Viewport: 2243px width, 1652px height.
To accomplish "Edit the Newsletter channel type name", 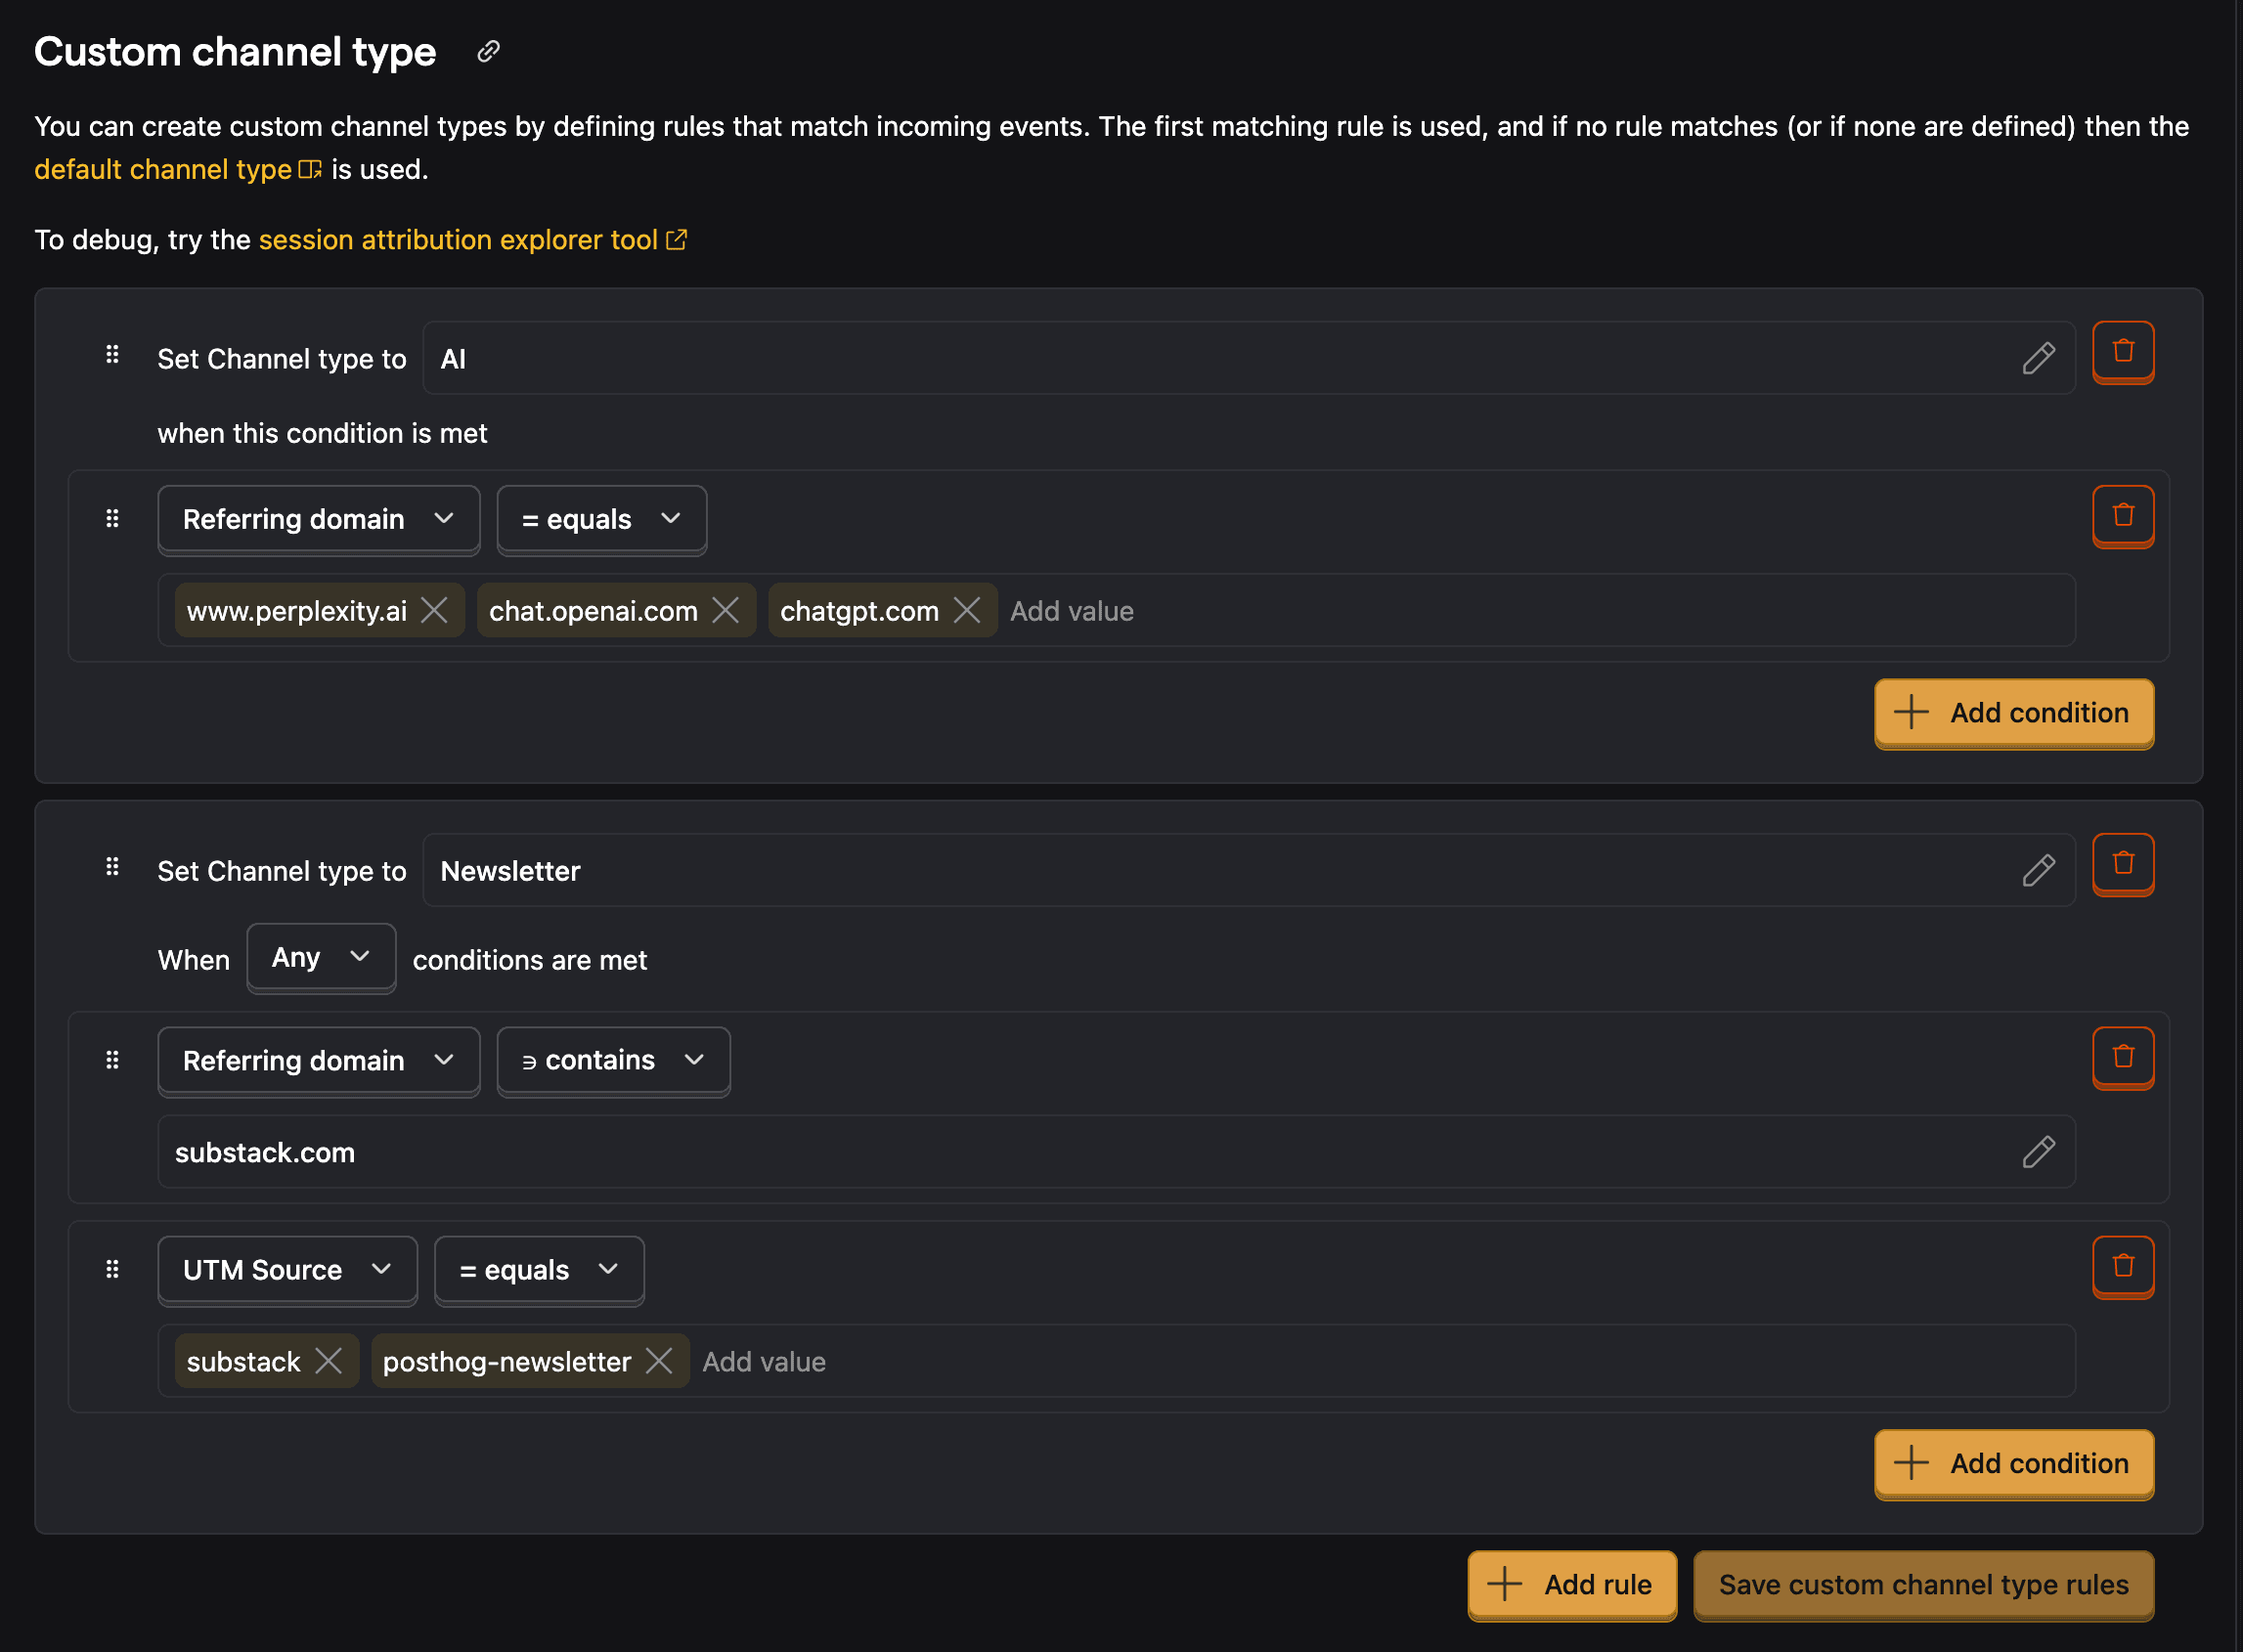I will point(2038,870).
